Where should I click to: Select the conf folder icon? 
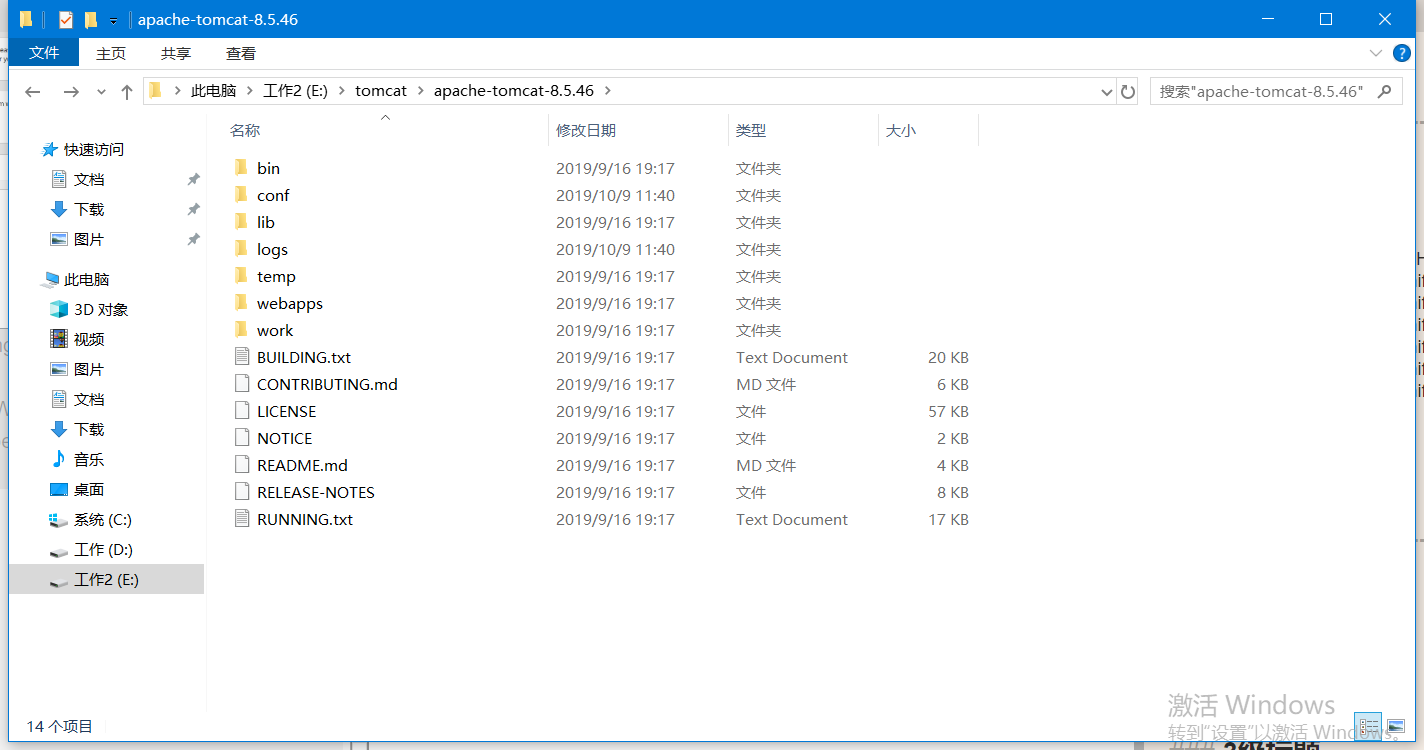[x=240, y=195]
